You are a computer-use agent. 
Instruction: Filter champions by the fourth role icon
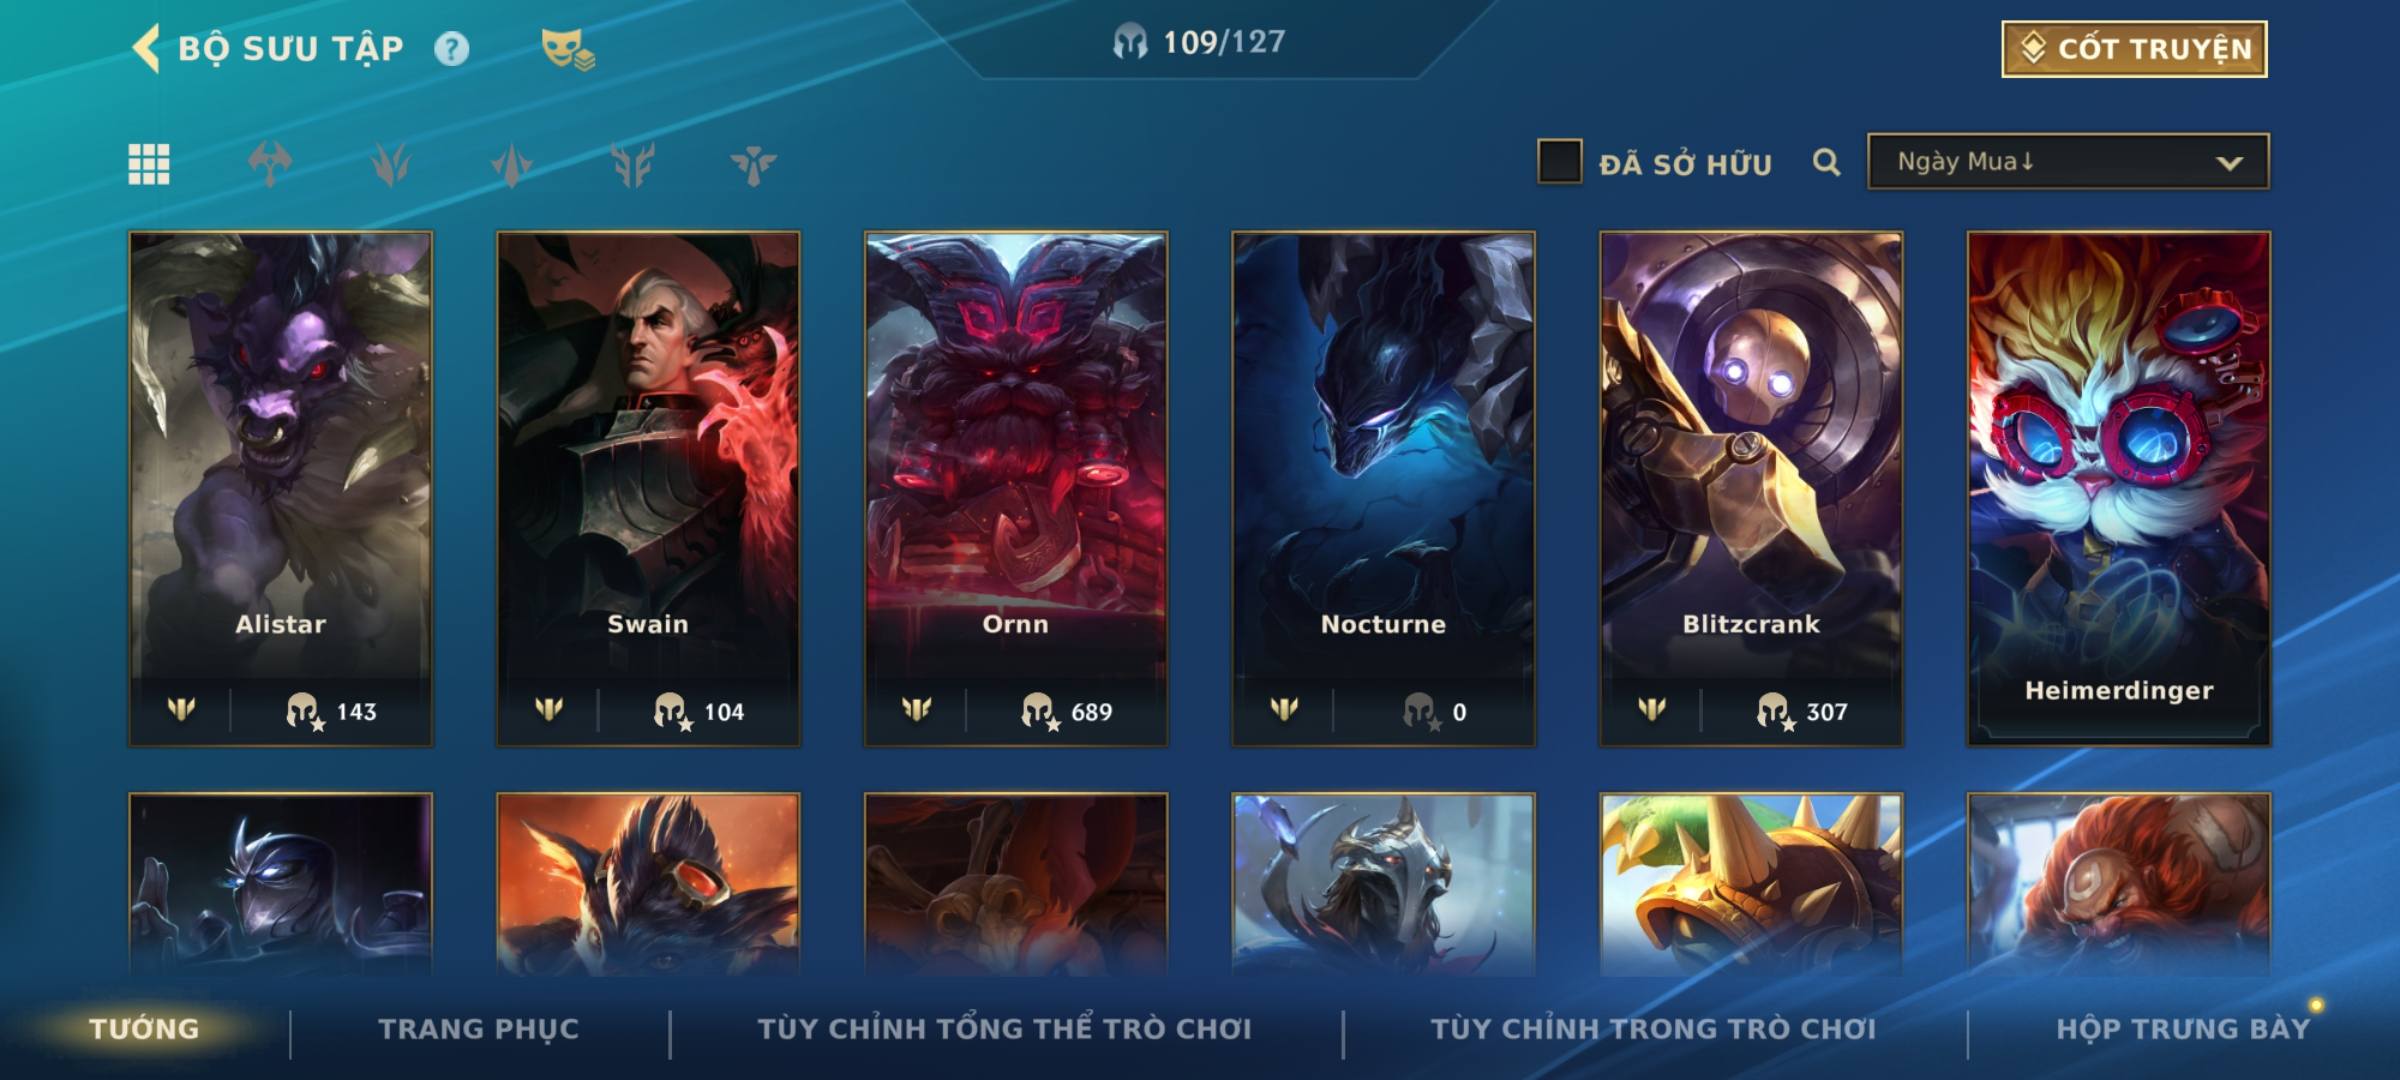633,164
